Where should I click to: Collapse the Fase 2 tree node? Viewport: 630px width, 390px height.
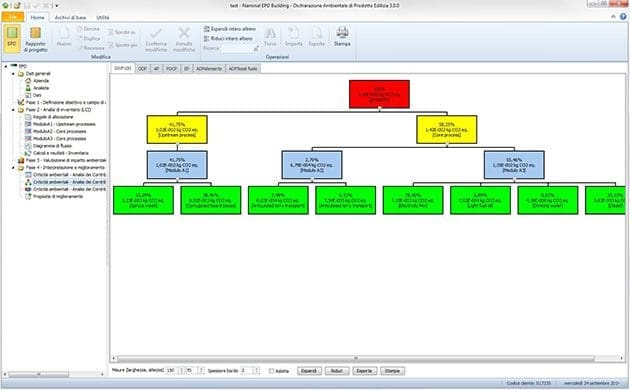coord(13,110)
